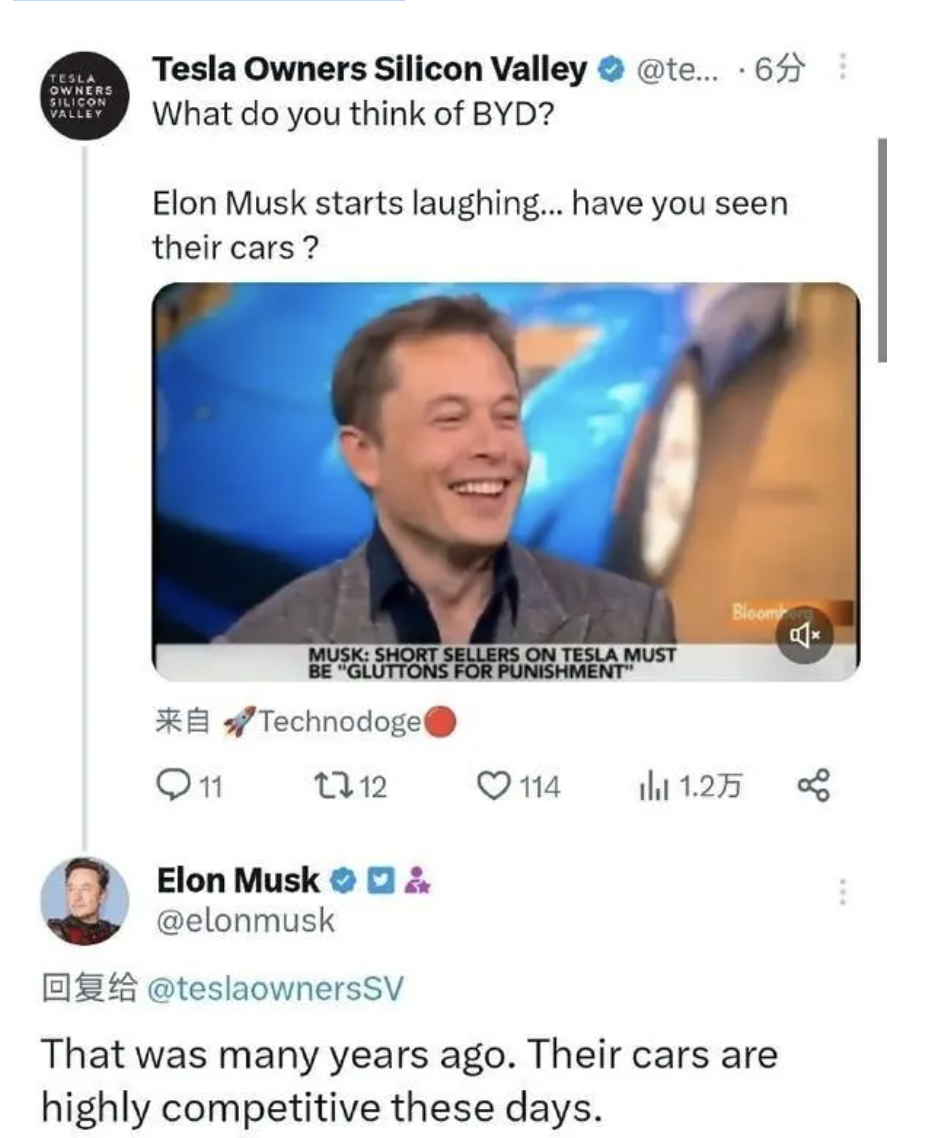The image size is (928, 1138).
Task: Click the vertical scrollbar on the right
Action: pyautogui.click(x=882, y=250)
